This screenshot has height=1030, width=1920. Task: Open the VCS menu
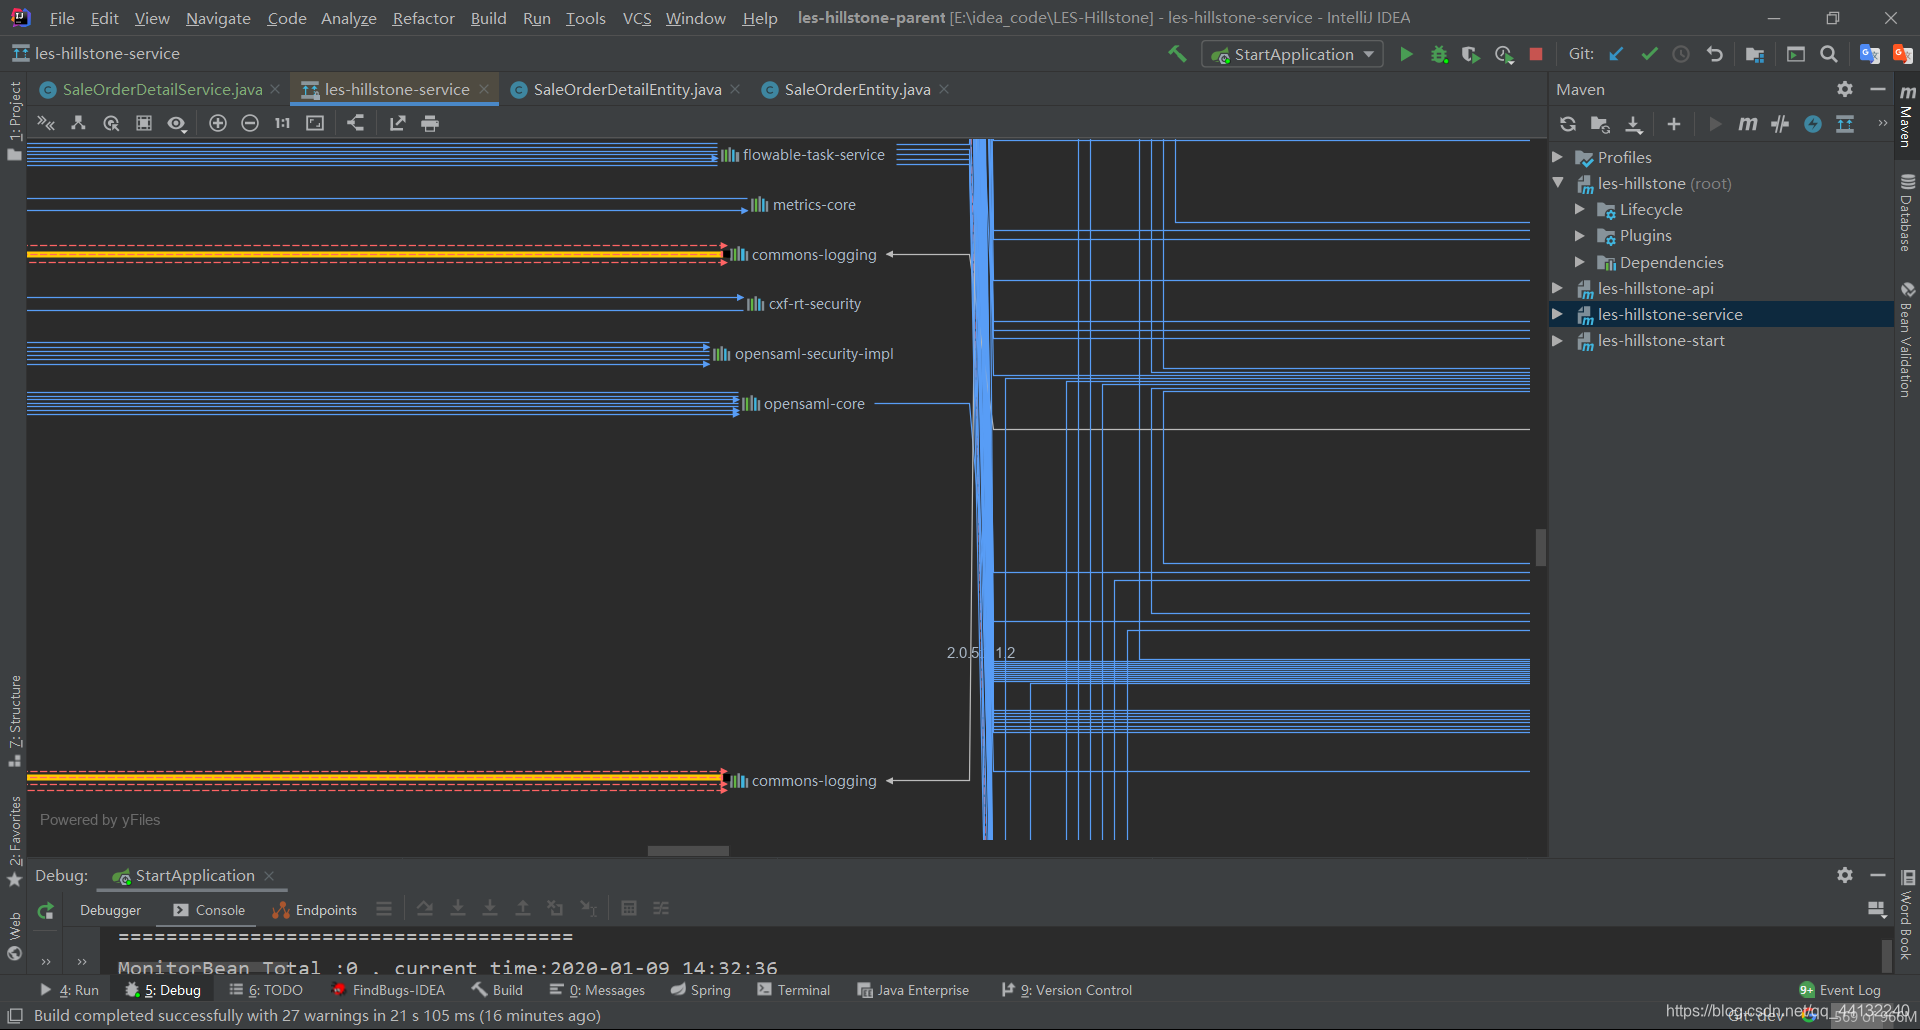[636, 18]
